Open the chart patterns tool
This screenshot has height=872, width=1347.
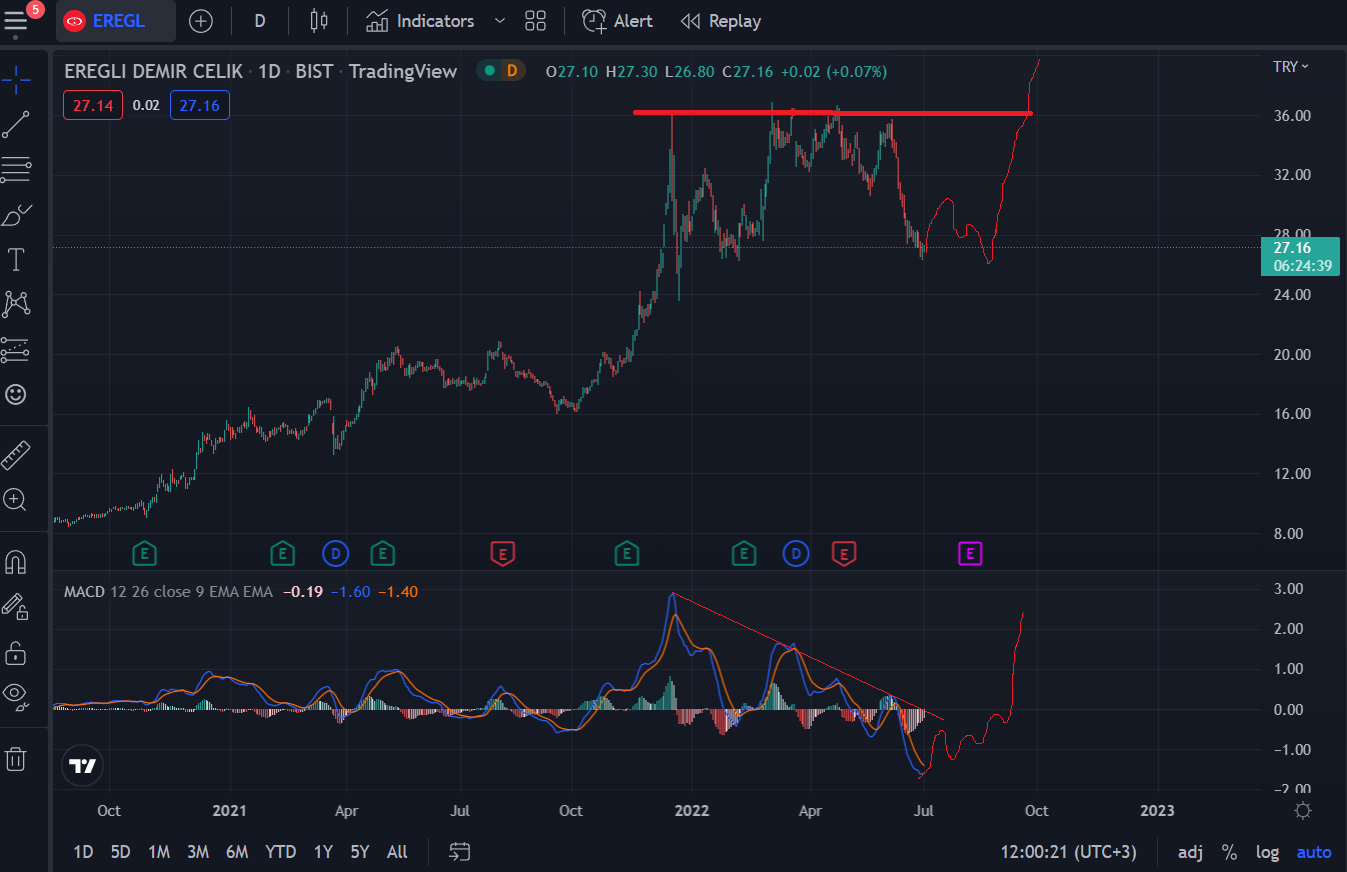pyautogui.click(x=16, y=304)
